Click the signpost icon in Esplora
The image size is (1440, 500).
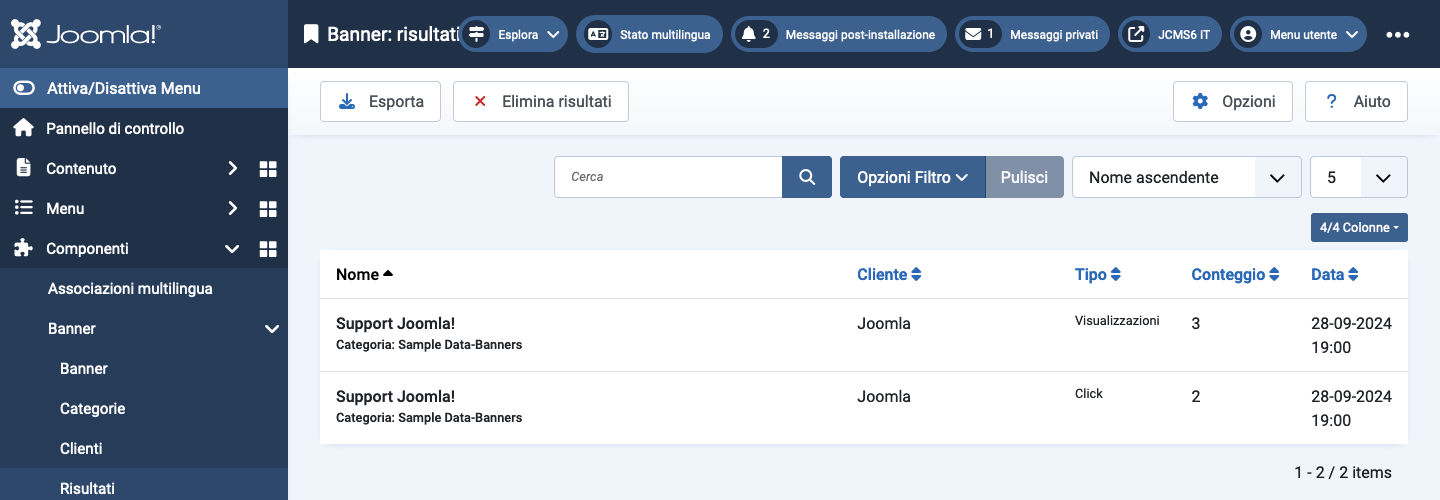click(476, 34)
